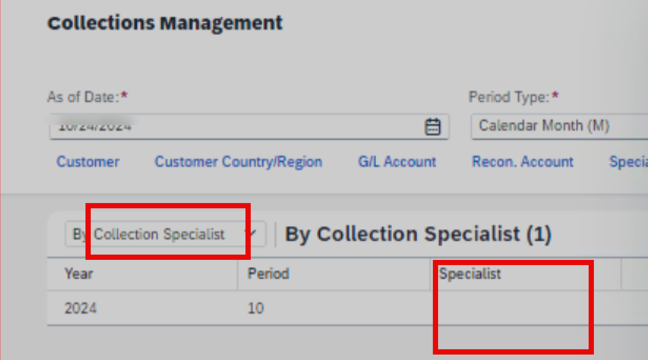
Task: Open the calendar picker icon
Action: [x=432, y=126]
